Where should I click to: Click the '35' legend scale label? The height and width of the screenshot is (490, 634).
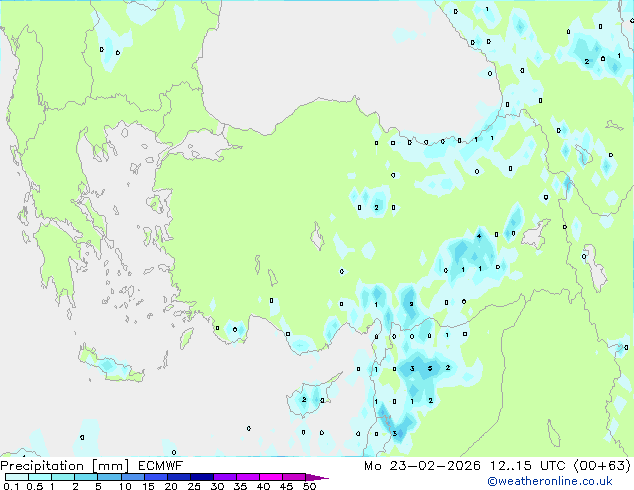pyautogui.click(x=240, y=486)
